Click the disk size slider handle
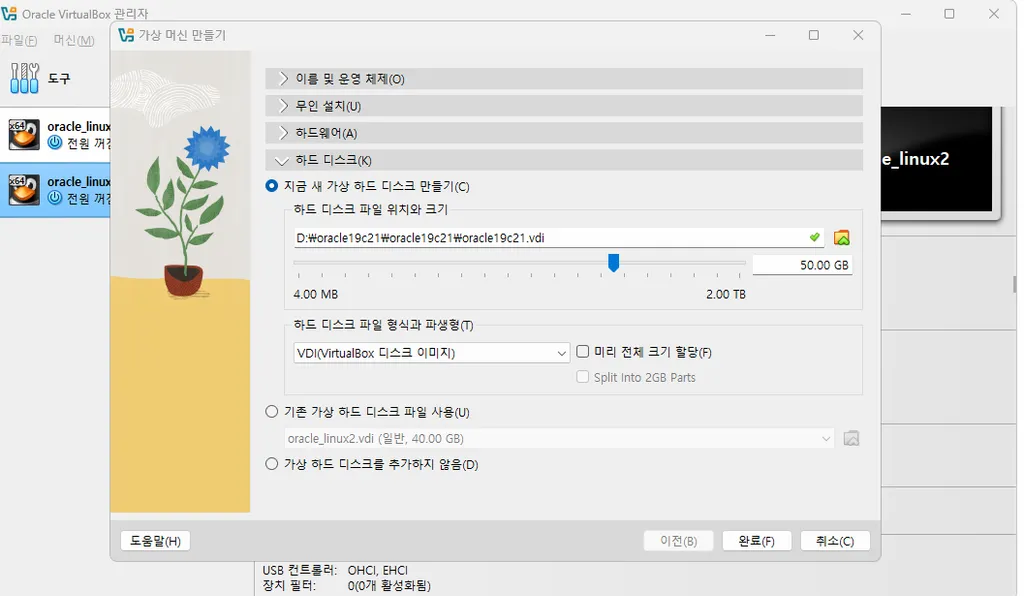Screen dimensions: 1024x596 pyautogui.click(x=613, y=262)
